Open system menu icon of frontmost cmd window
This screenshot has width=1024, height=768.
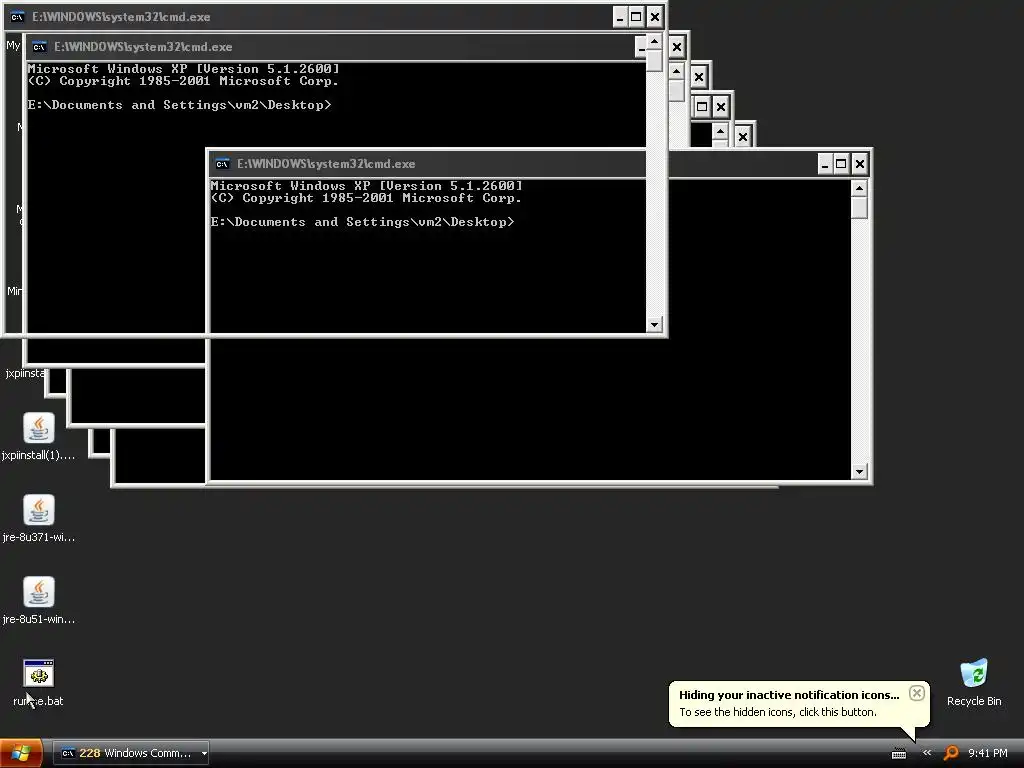pyautogui.click(x=222, y=164)
